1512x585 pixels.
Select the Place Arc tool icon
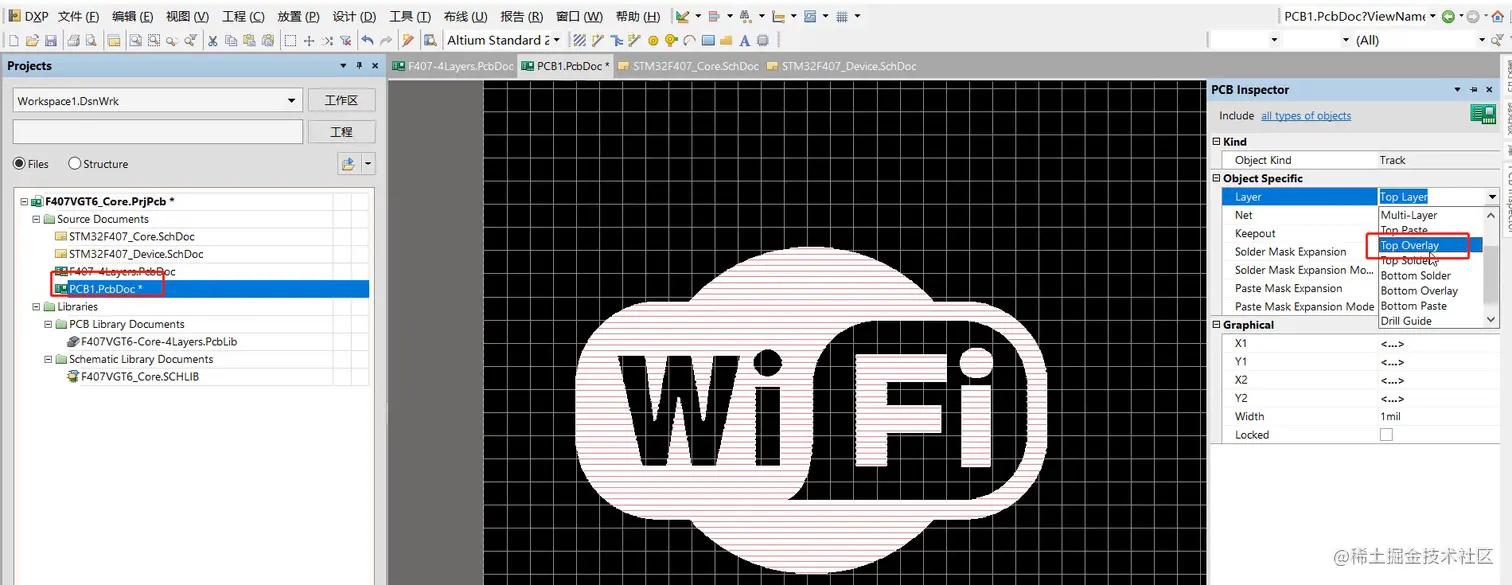689,40
